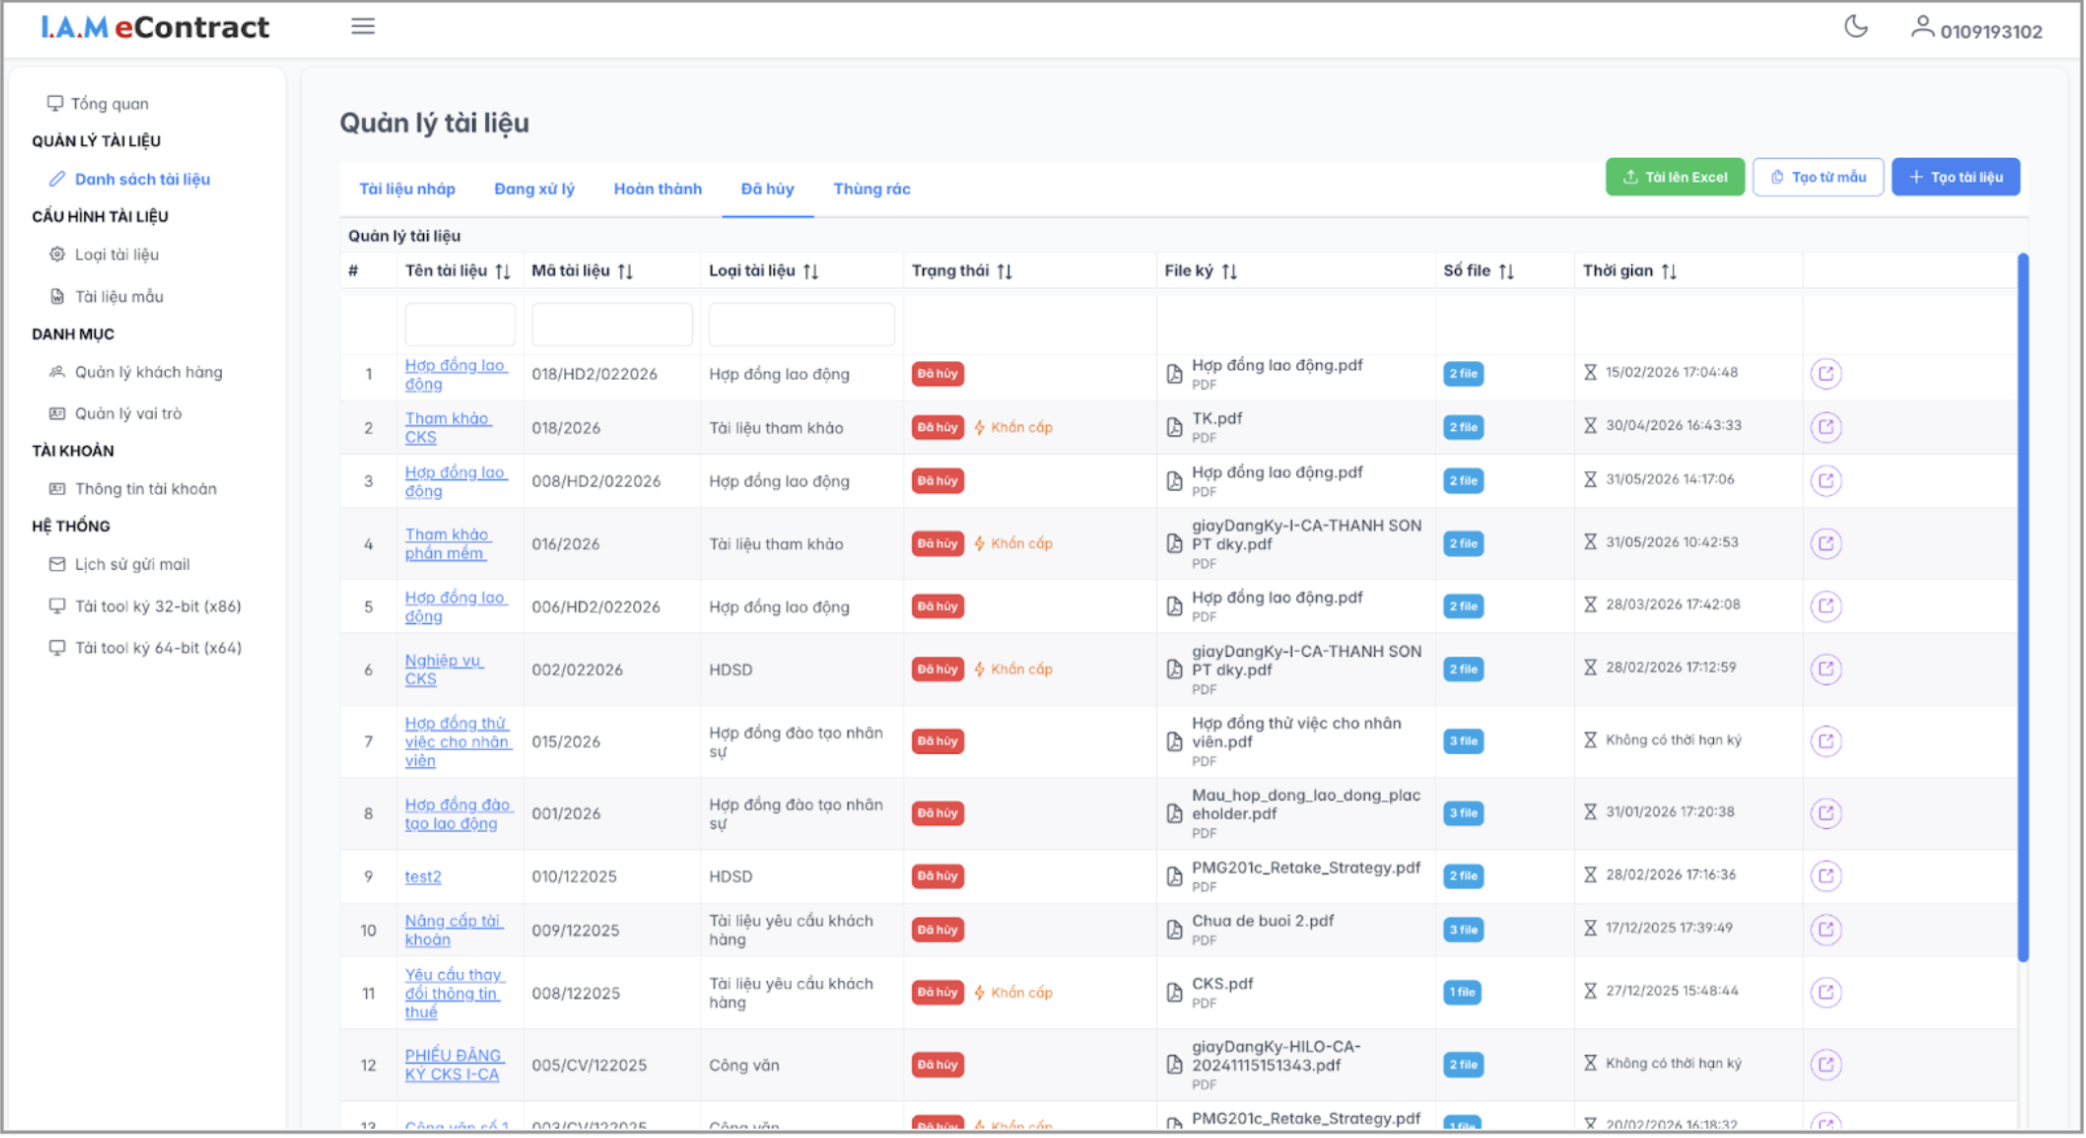Click the hamburger menu icon
Image resolution: width=2086 pixels, height=1138 pixels.
point(363,27)
